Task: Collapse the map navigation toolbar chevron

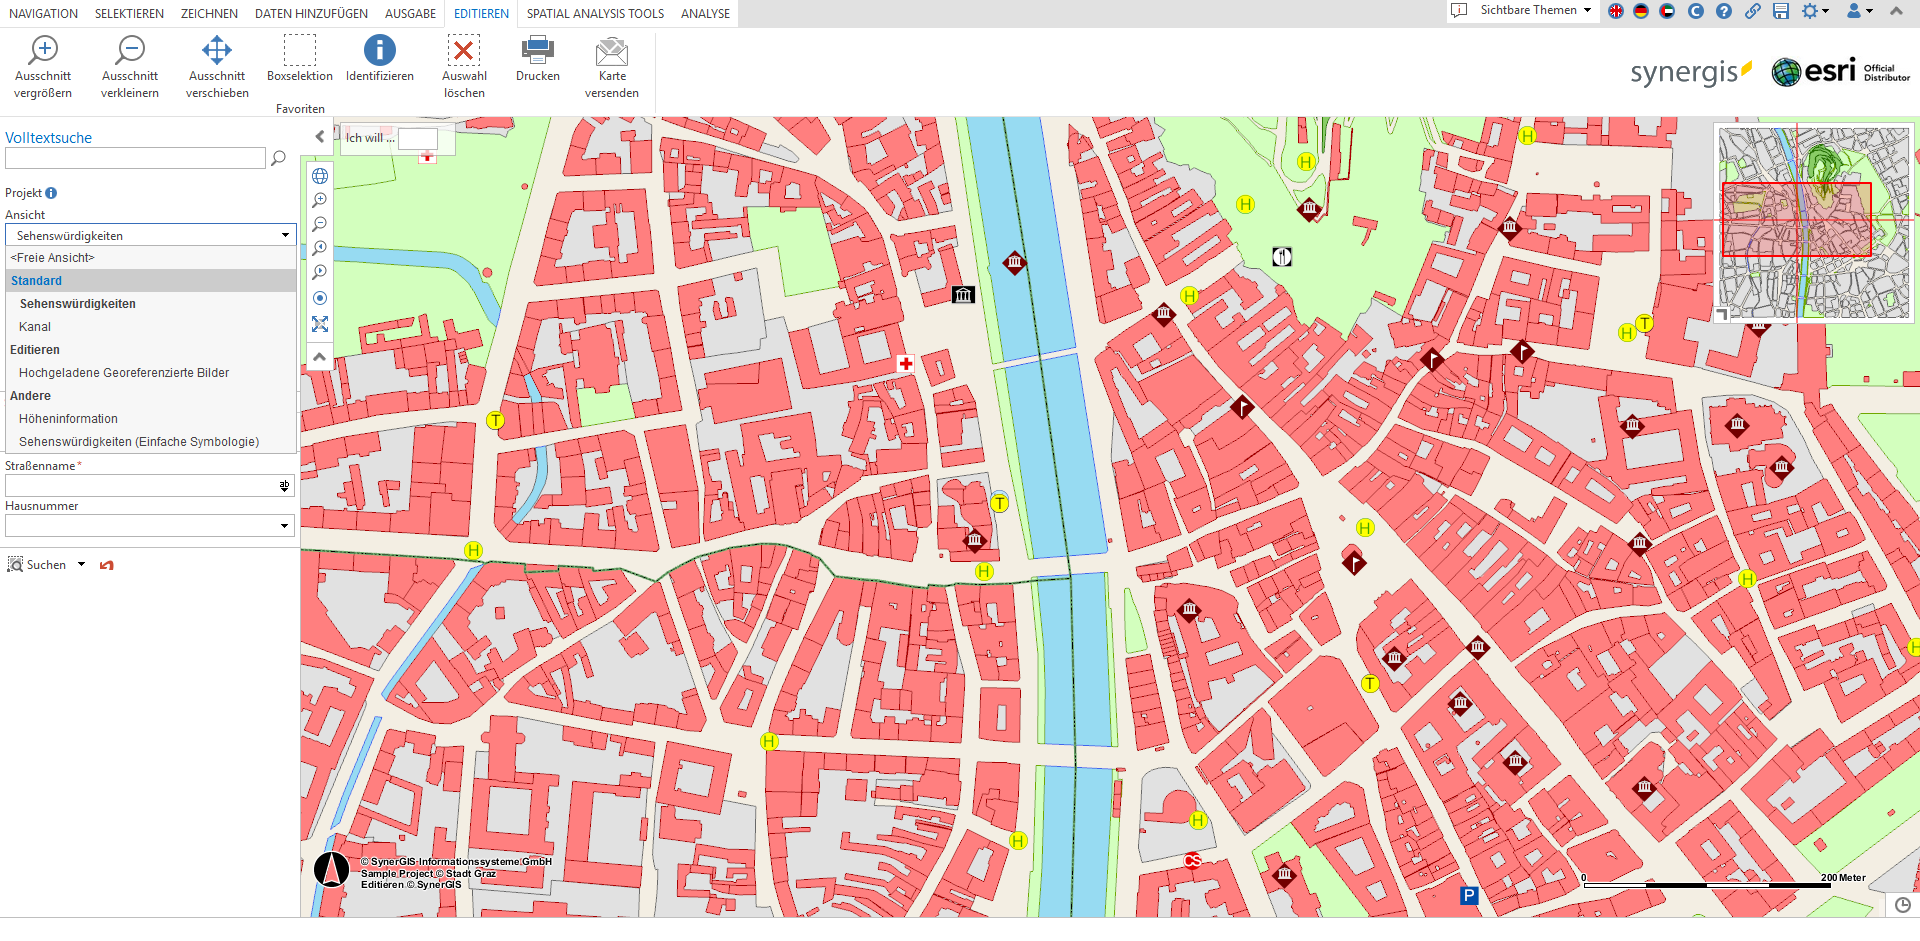Action: (x=320, y=357)
